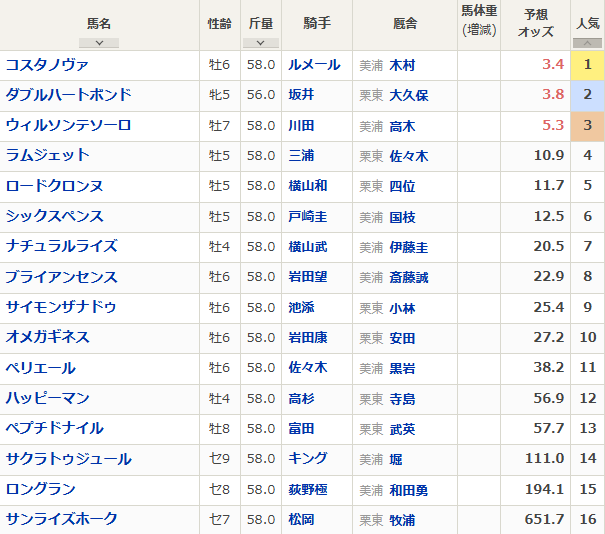Screen dimensions: 605x534
Task: Open jockey キング's page
Action: (x=306, y=459)
